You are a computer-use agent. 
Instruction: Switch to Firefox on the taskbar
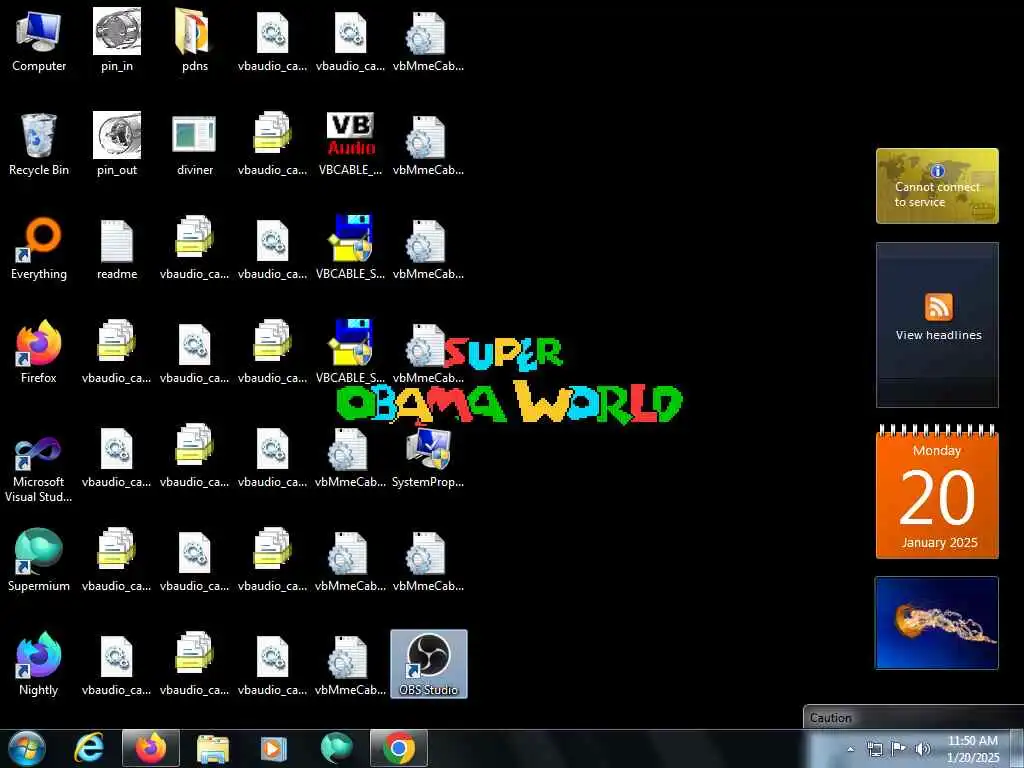click(x=151, y=748)
